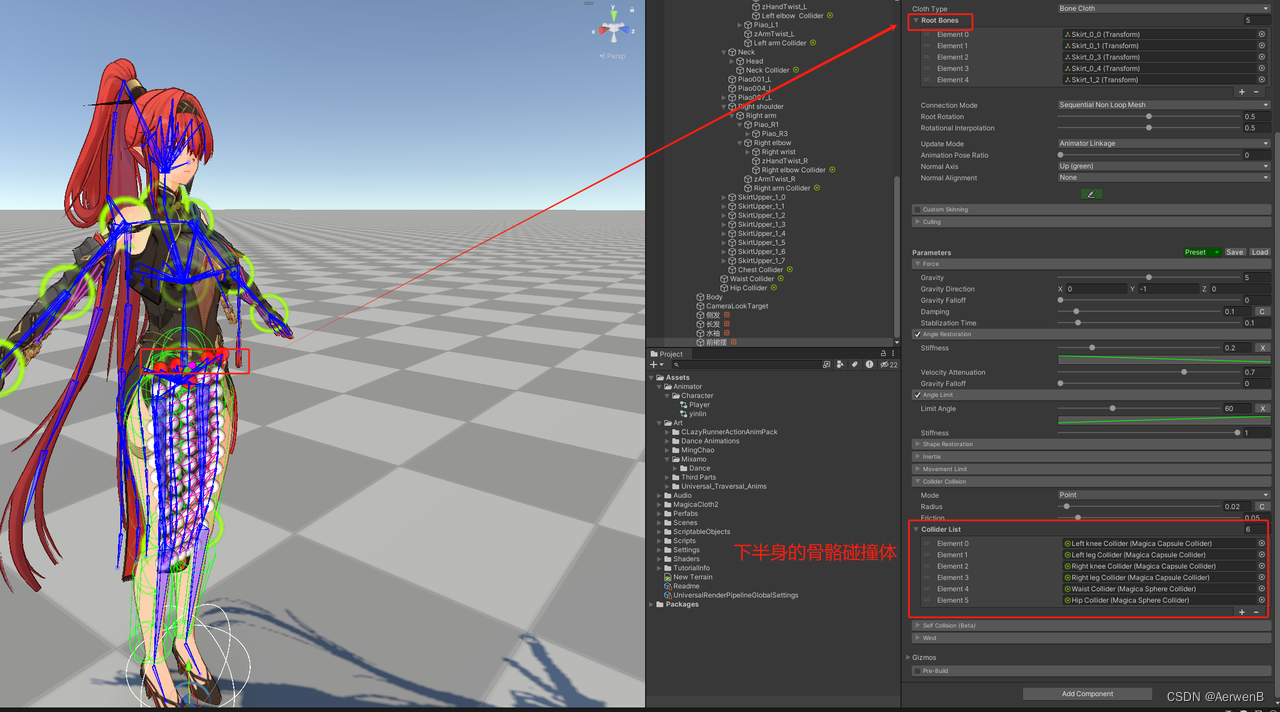Open object picker for Skirt_0_4 Transform

1262,68
